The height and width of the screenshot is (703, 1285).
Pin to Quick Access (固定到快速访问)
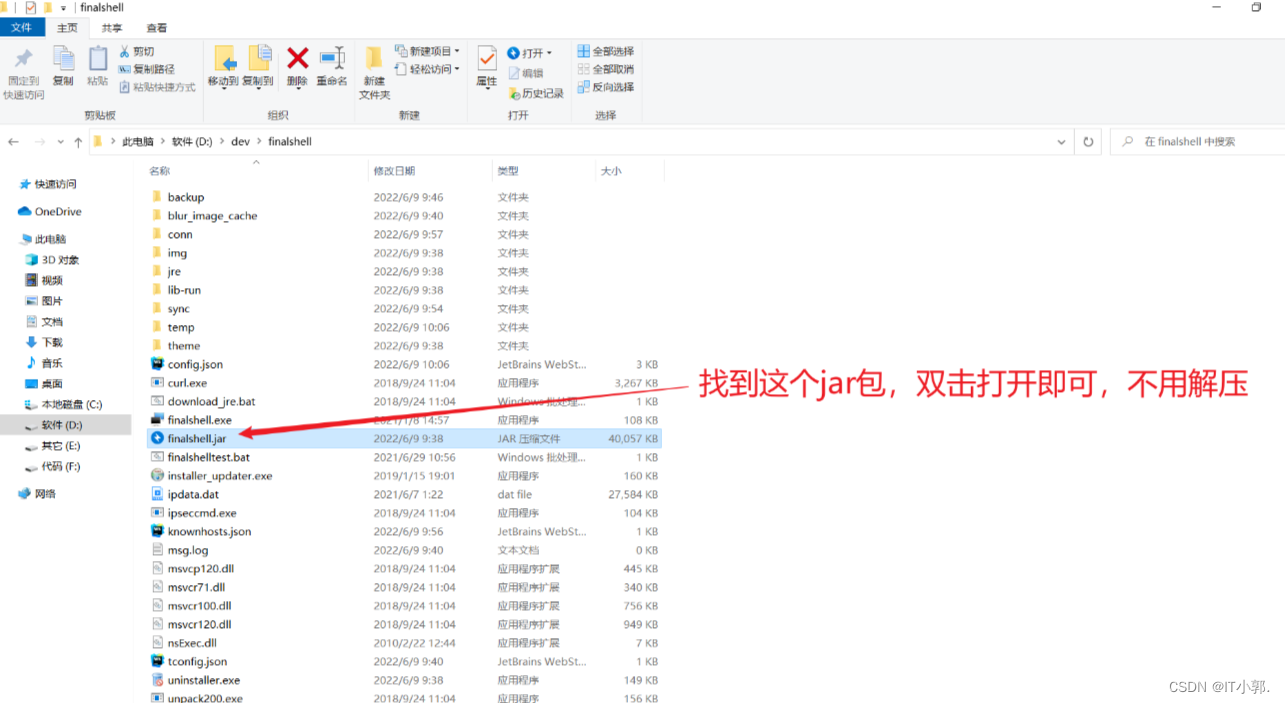click(x=23, y=70)
